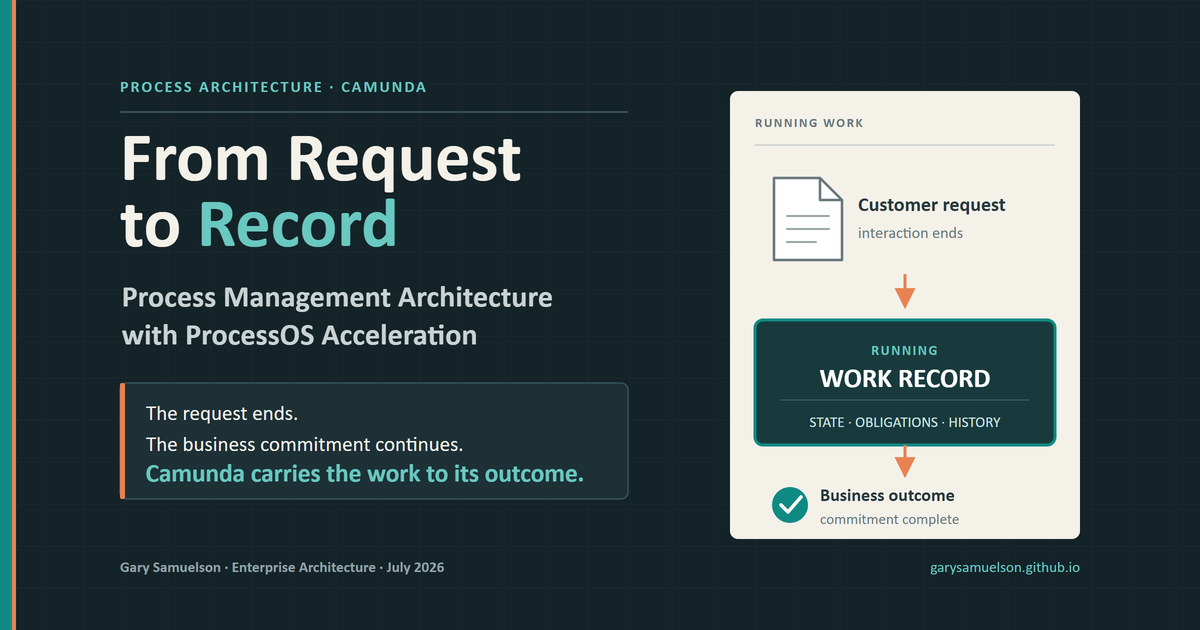Click "PROCESS ARCHITECTURE · CAMUNDA" header label
Image resolution: width=1200 pixels, height=630 pixels.
point(273,87)
